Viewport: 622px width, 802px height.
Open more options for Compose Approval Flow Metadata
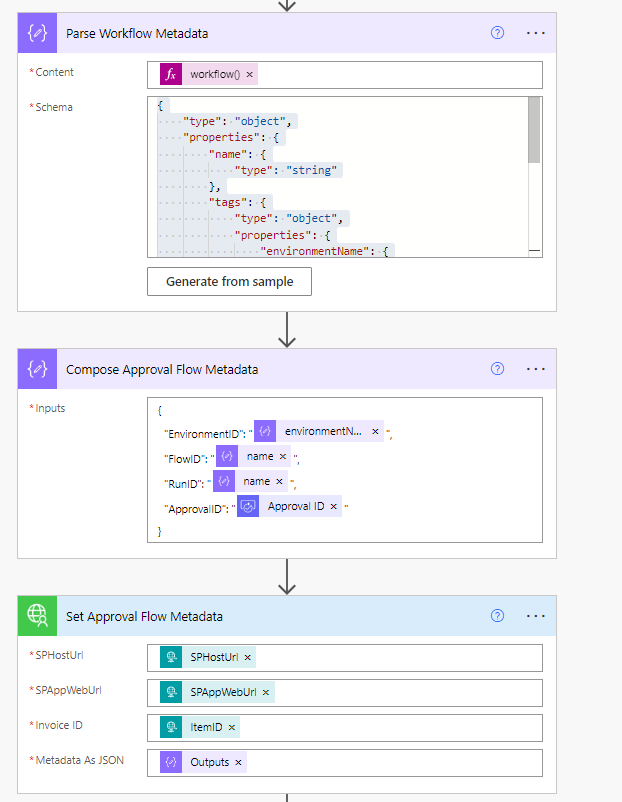pos(536,369)
